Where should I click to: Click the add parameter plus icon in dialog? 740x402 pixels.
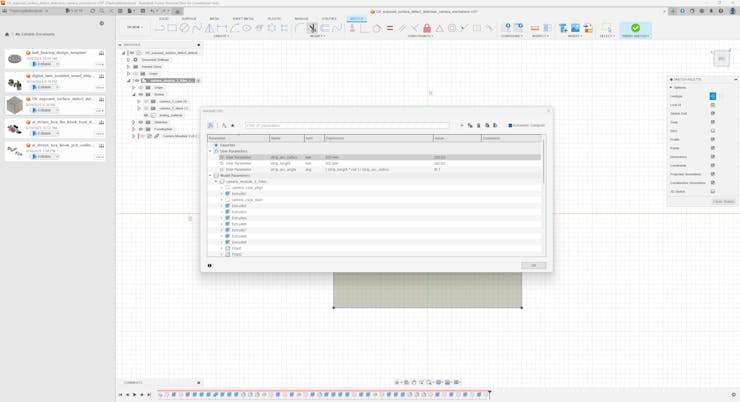coord(462,126)
